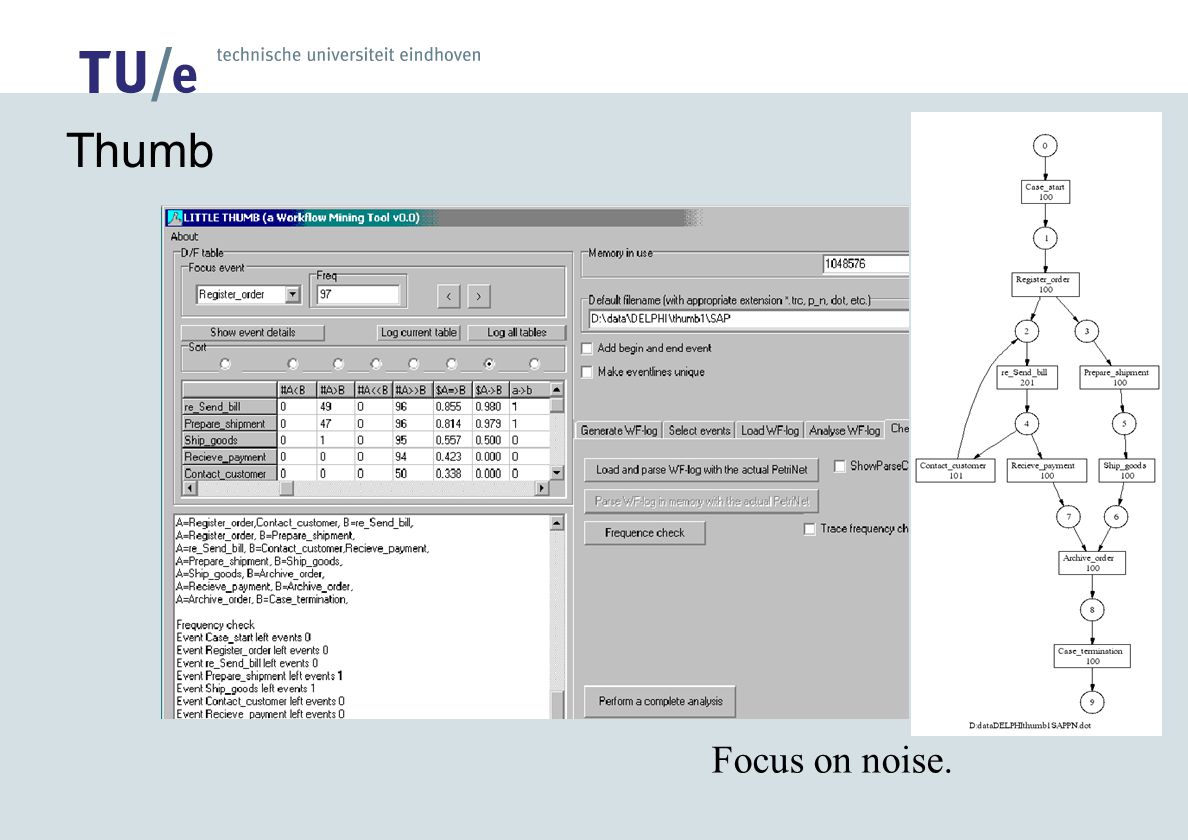This screenshot has height=840, width=1188.
Task: Click the $A=>B column header
Action: pos(452,390)
